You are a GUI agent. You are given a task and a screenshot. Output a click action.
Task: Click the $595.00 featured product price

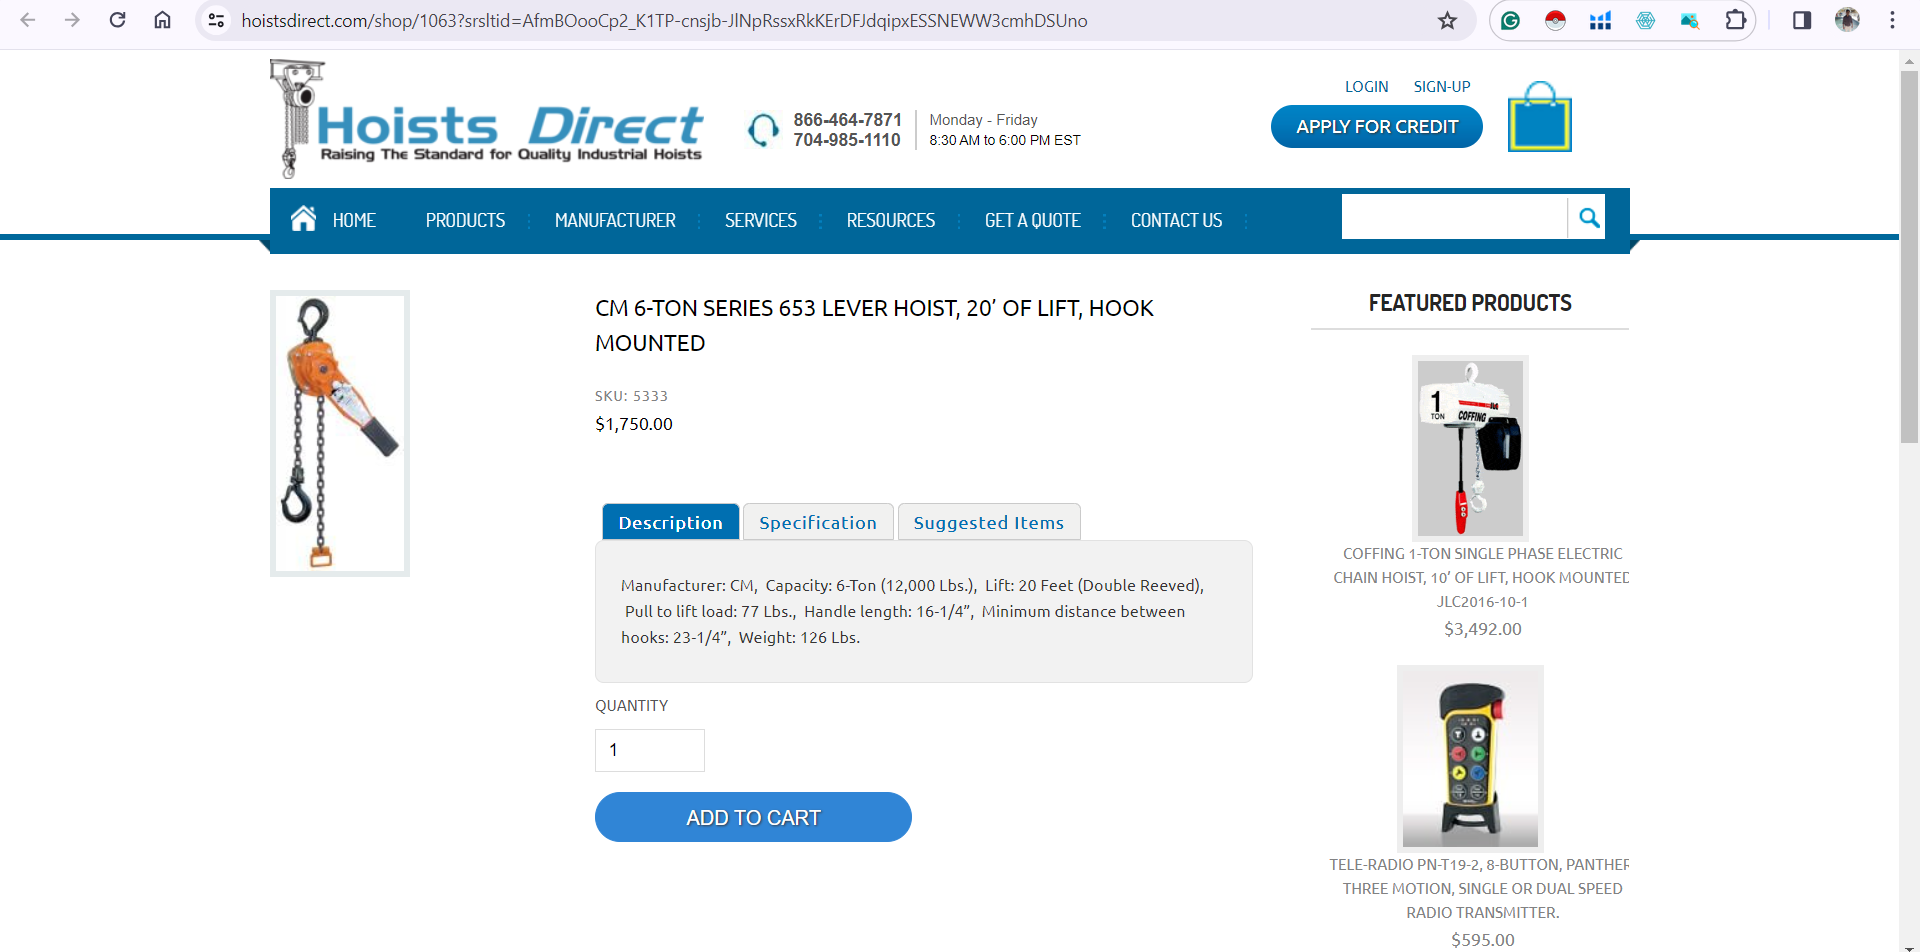pos(1482,940)
